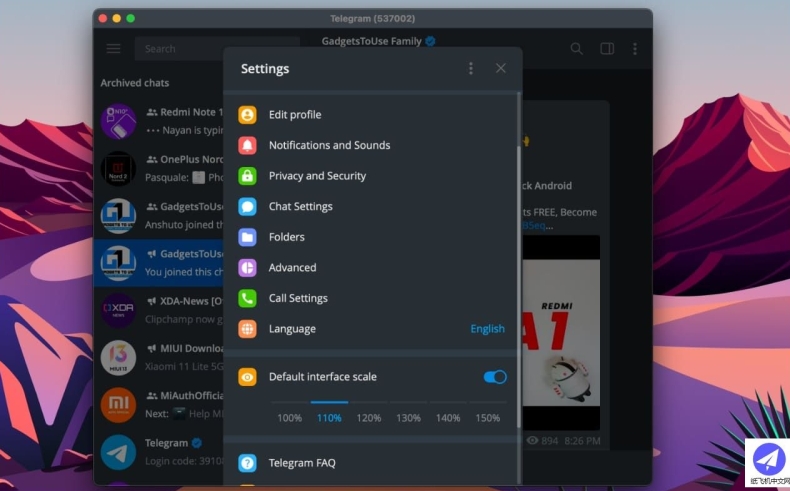
Task: Click the Edit profile icon
Action: pyautogui.click(x=248, y=115)
